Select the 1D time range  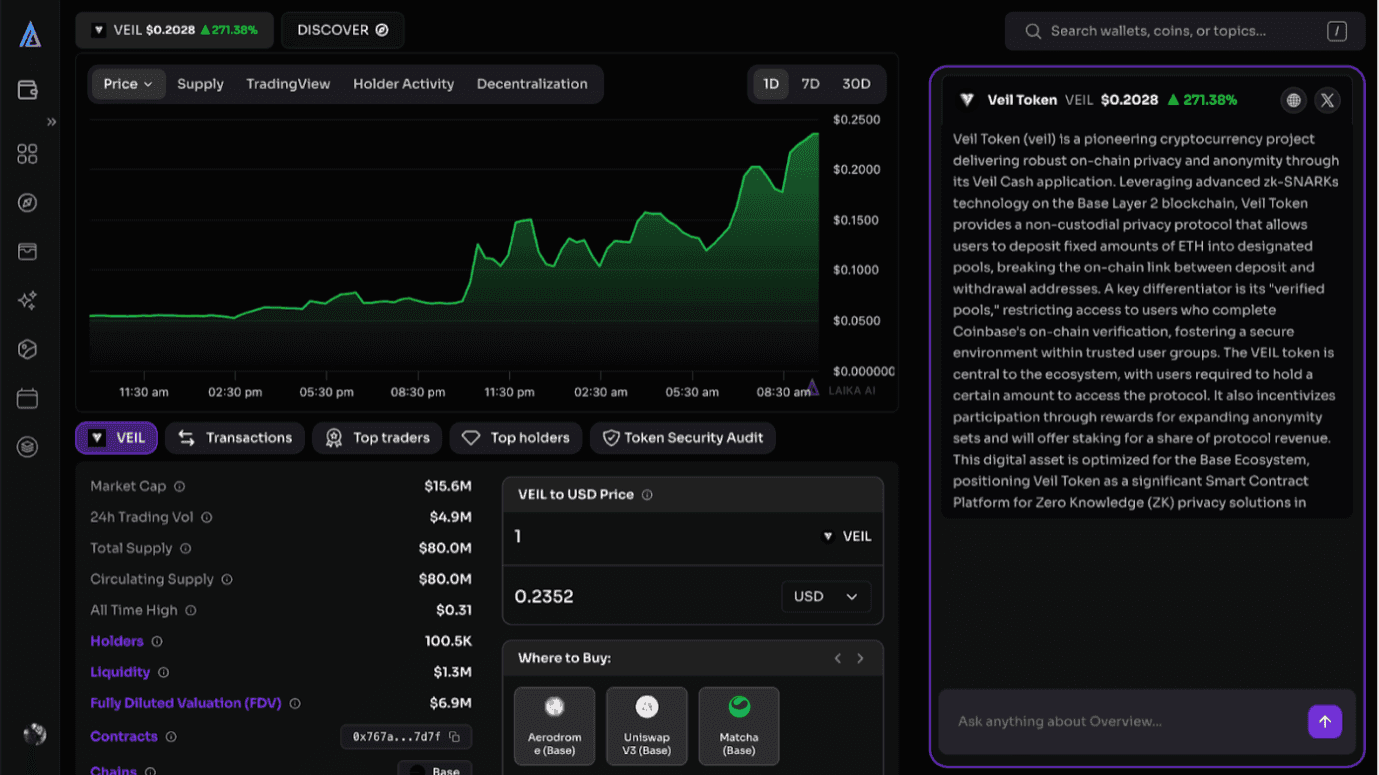(x=771, y=84)
